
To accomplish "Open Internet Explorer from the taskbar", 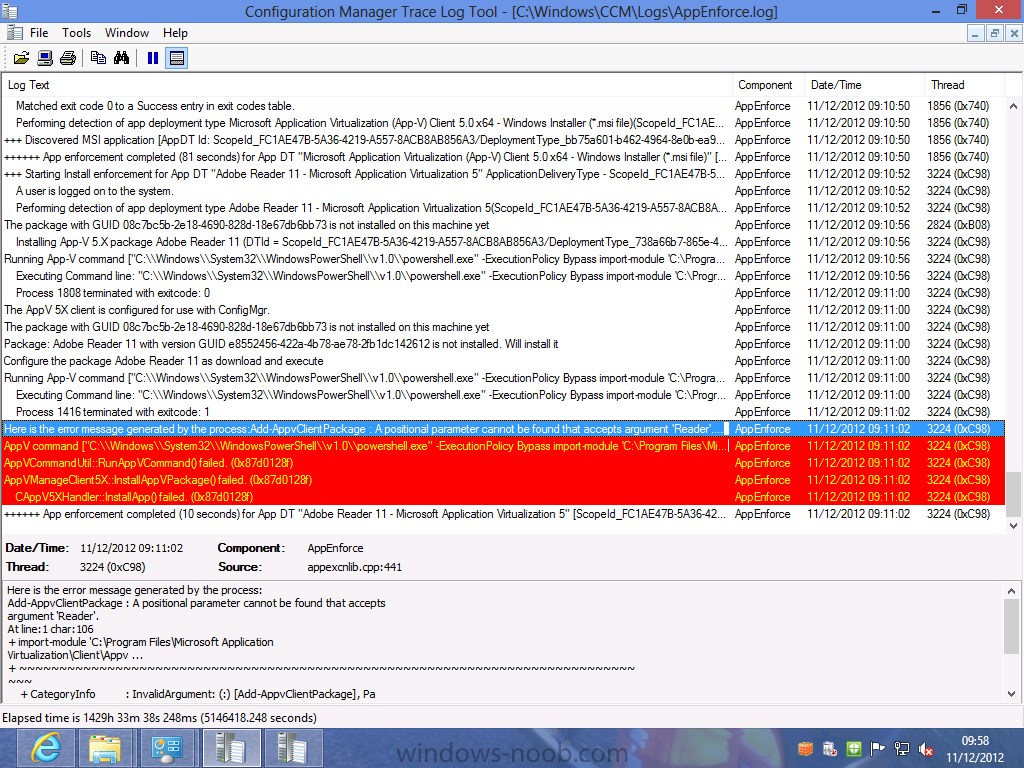I will (x=45, y=748).
